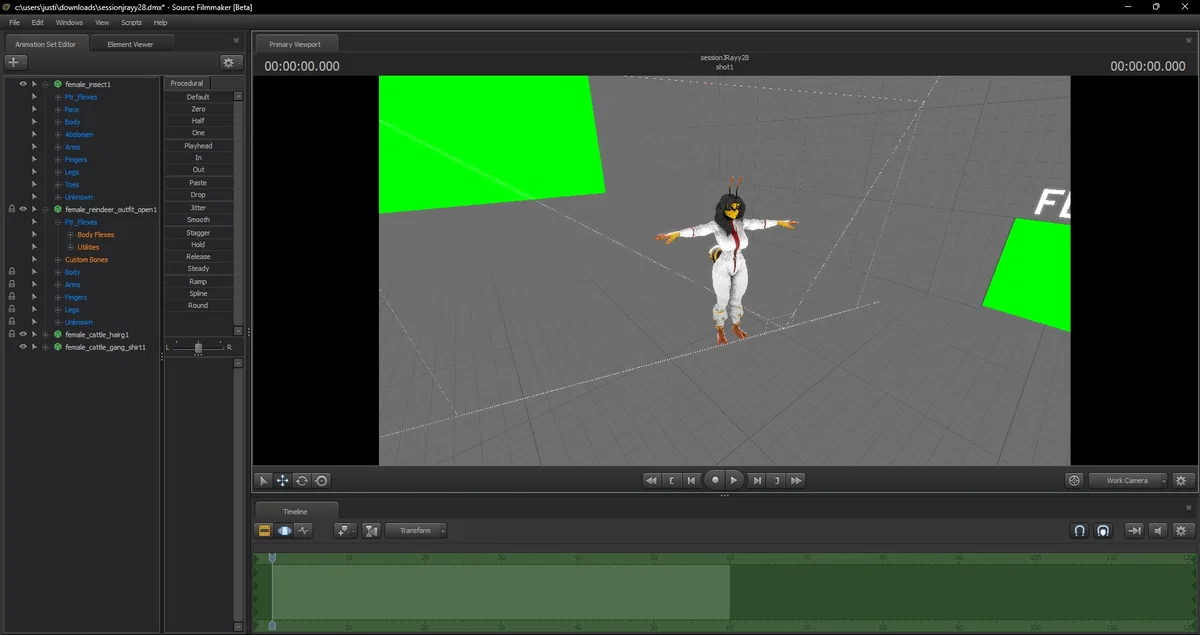Viewport: 1200px width, 635px height.
Task: Expand the Body Flexes group
Action: pyautogui.click(x=70, y=235)
